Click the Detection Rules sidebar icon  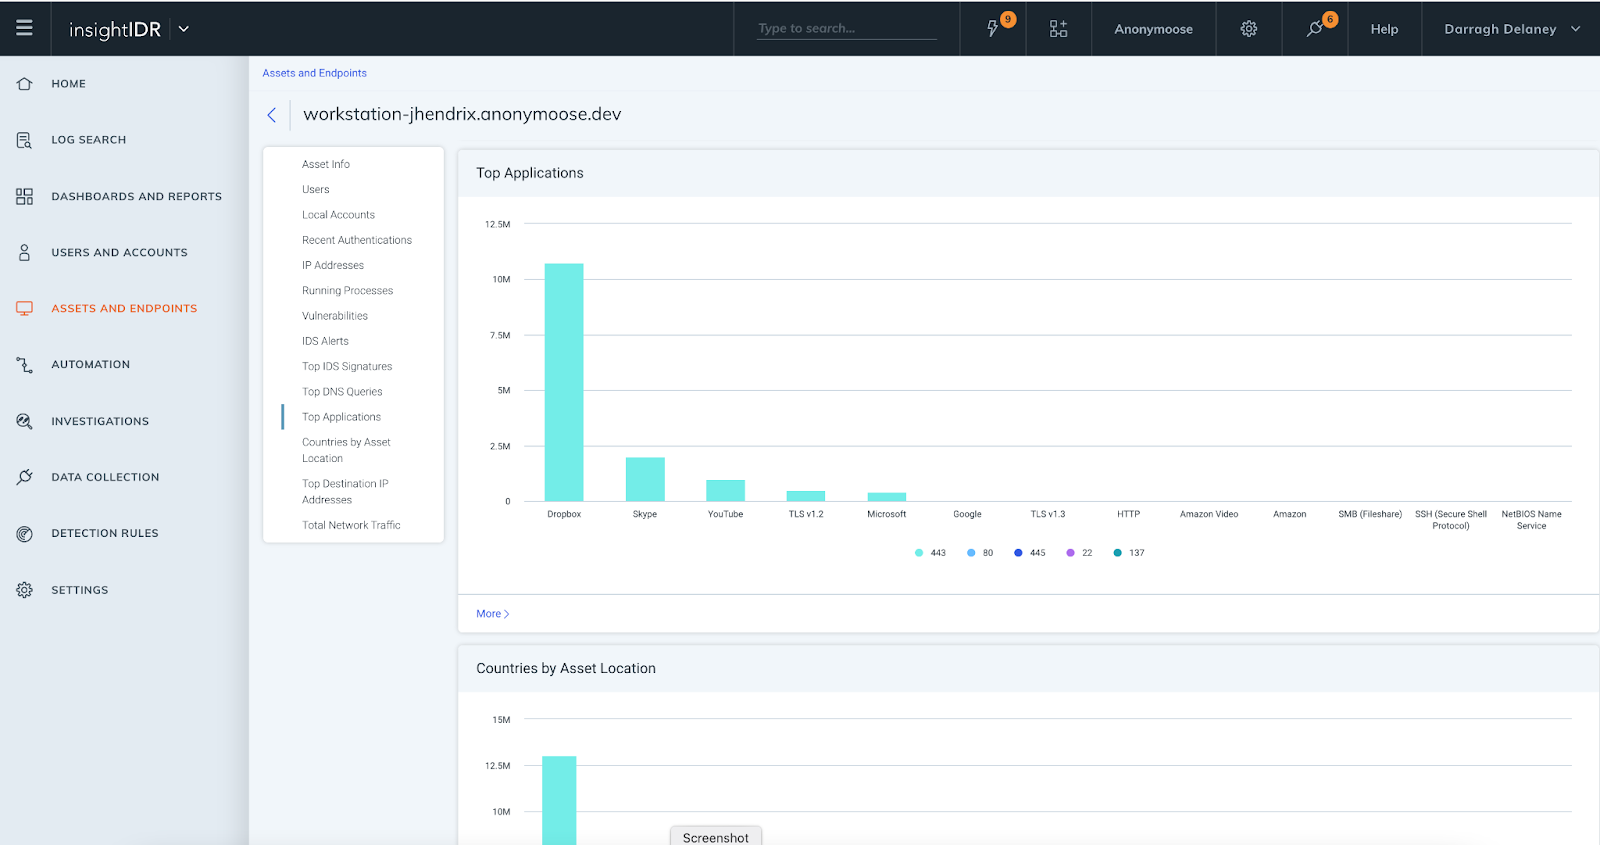[x=25, y=534]
